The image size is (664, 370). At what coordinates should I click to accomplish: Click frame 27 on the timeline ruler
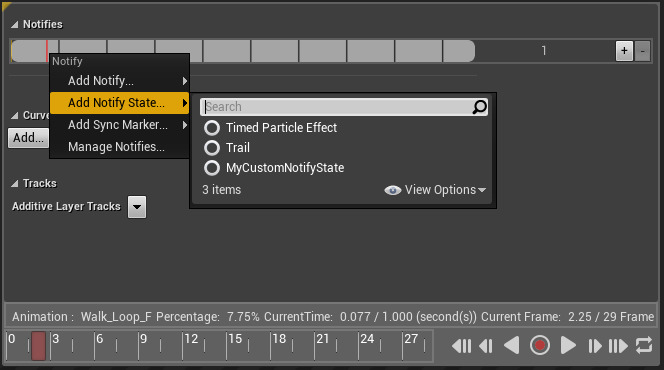tap(411, 339)
